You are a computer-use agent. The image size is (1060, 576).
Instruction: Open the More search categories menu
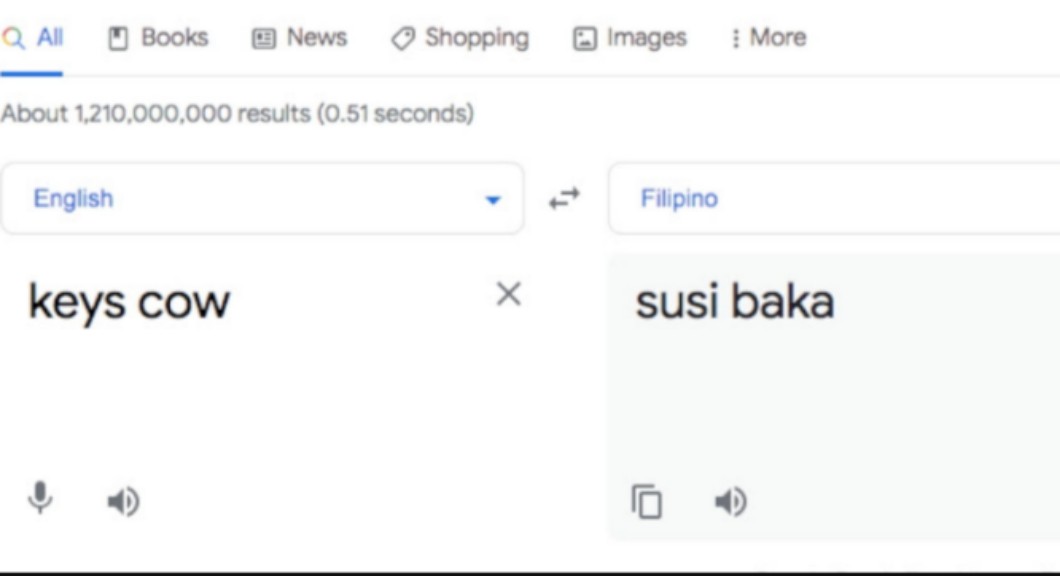coord(768,38)
